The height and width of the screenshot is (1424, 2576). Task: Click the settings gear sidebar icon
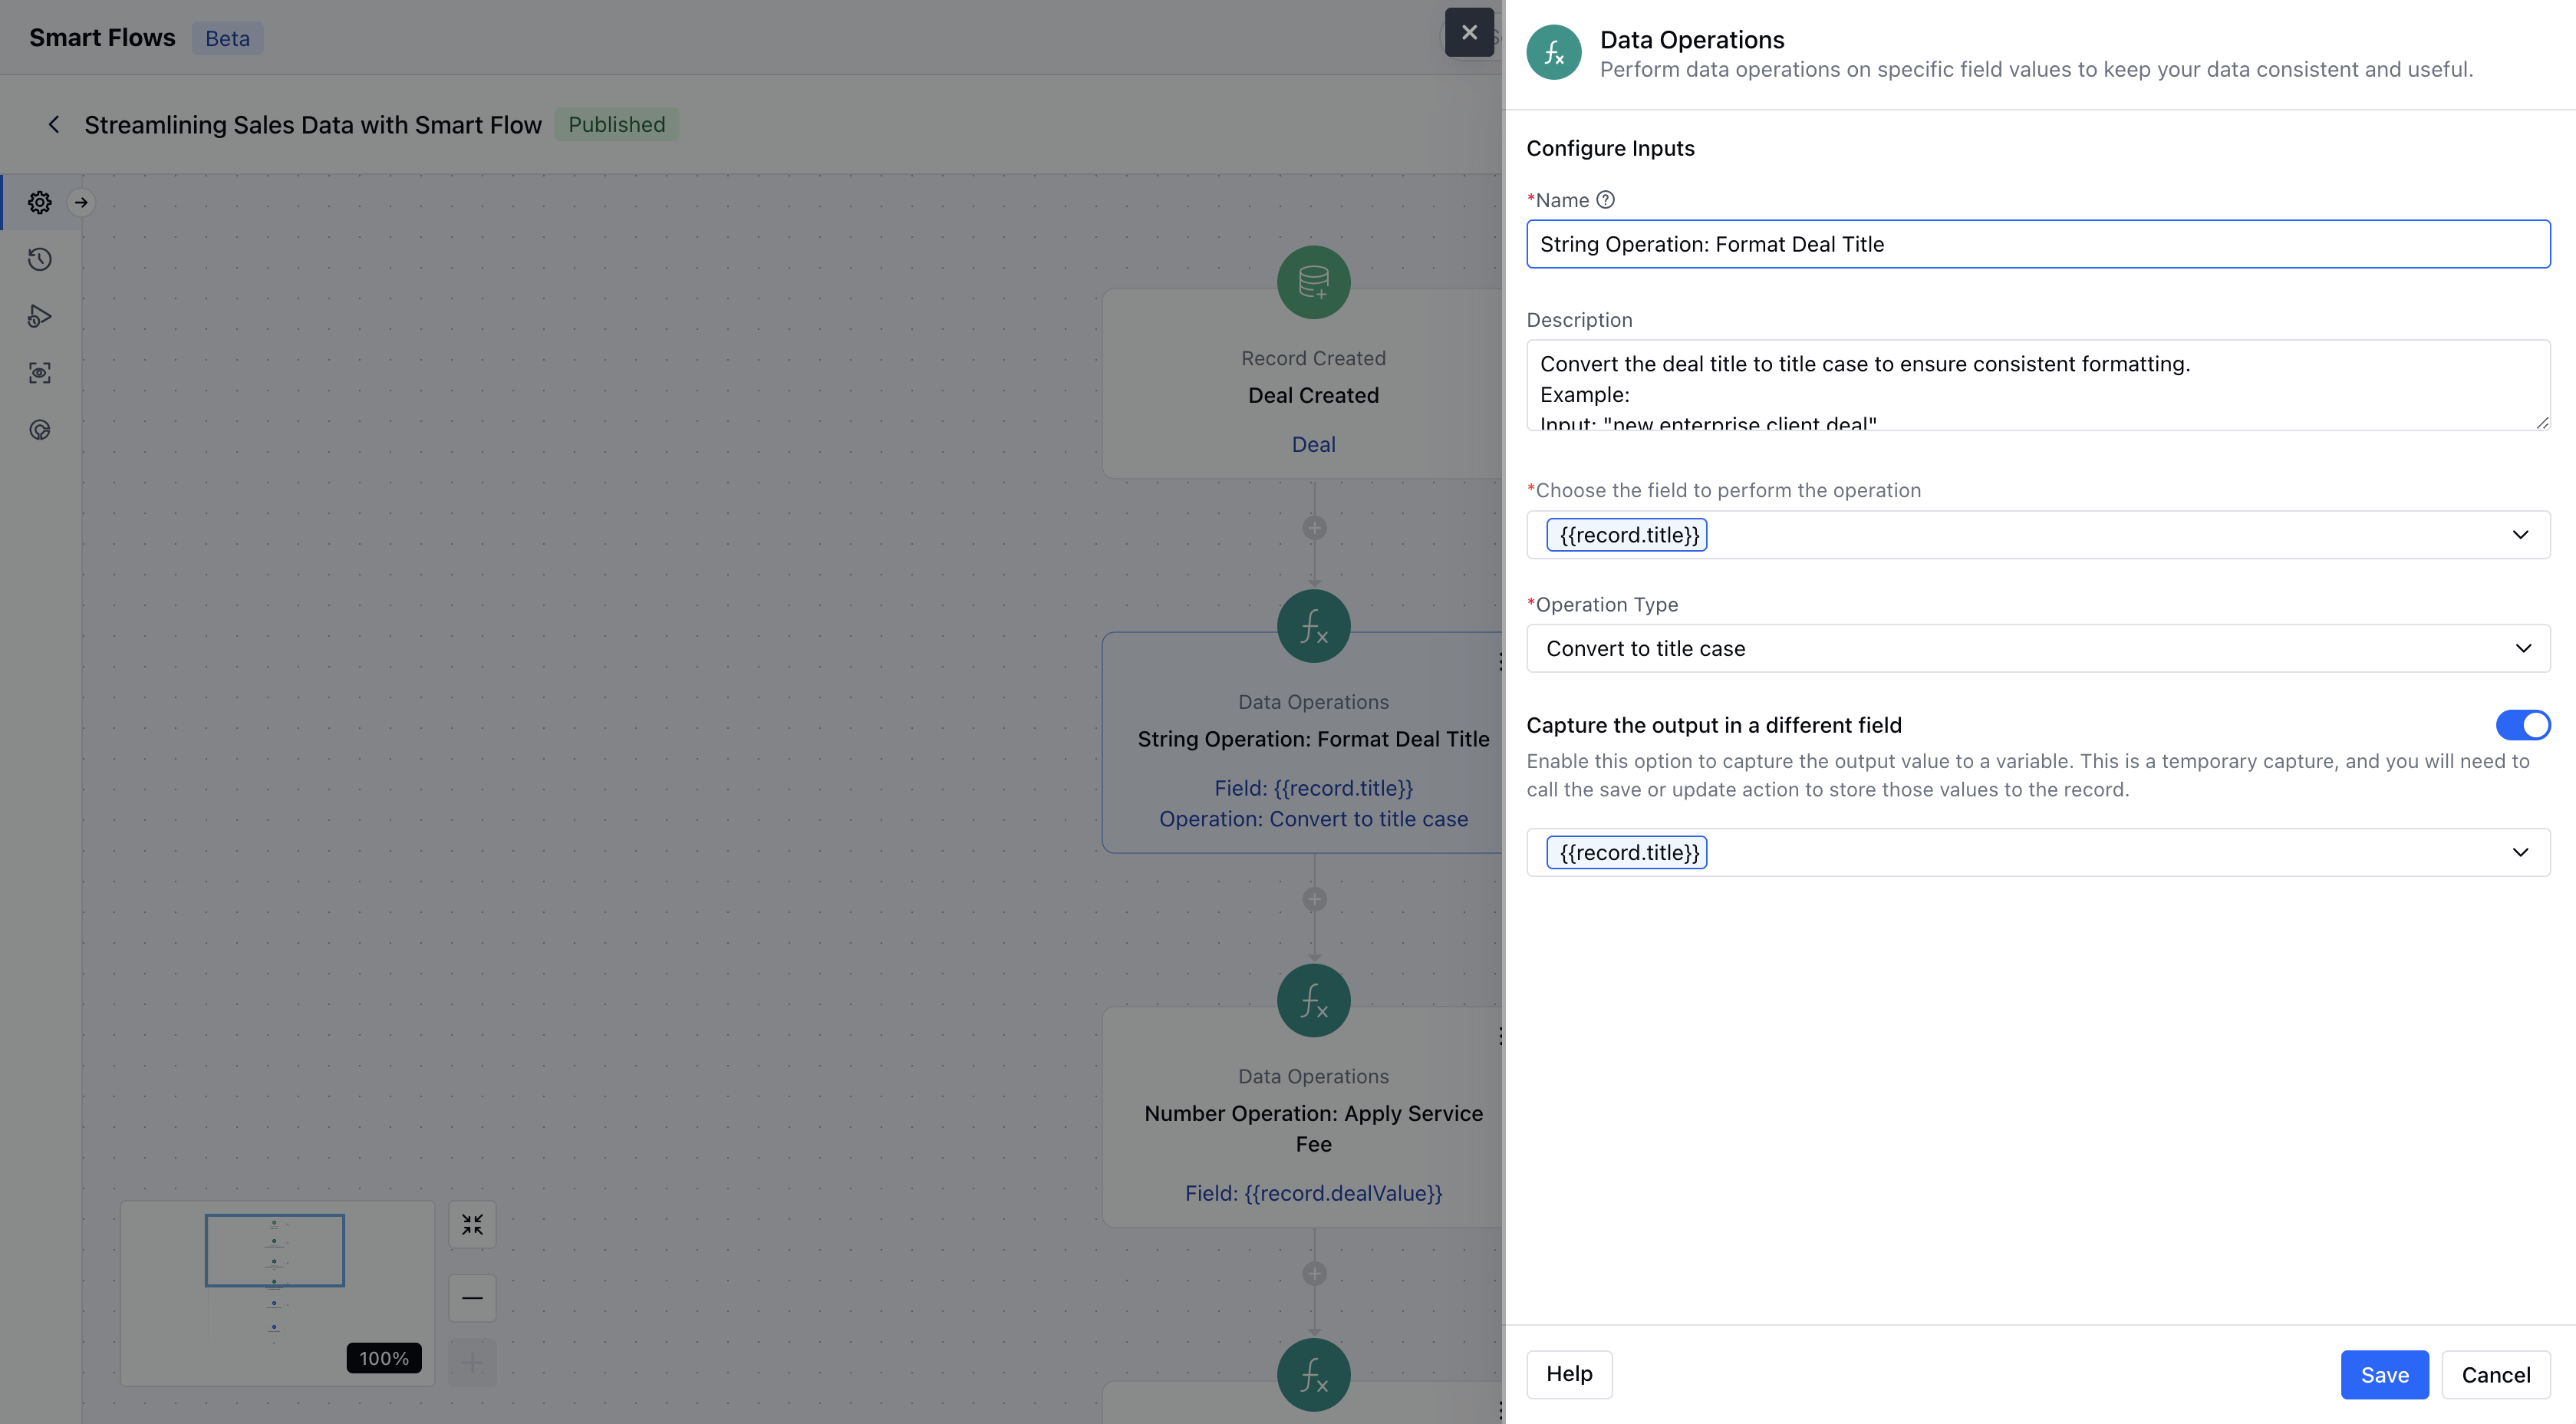40,203
